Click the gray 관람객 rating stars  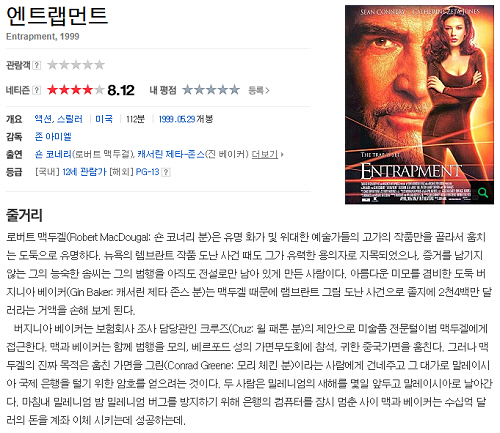[76, 65]
